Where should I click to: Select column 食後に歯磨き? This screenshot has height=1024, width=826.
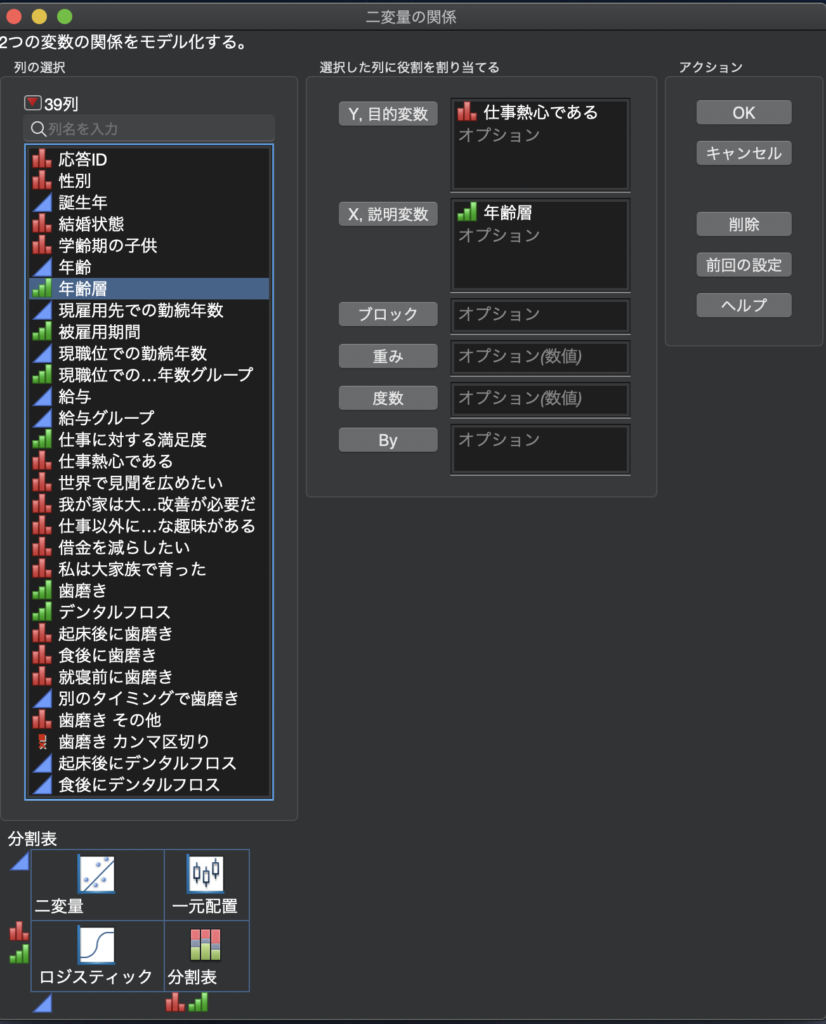[x=149, y=655]
